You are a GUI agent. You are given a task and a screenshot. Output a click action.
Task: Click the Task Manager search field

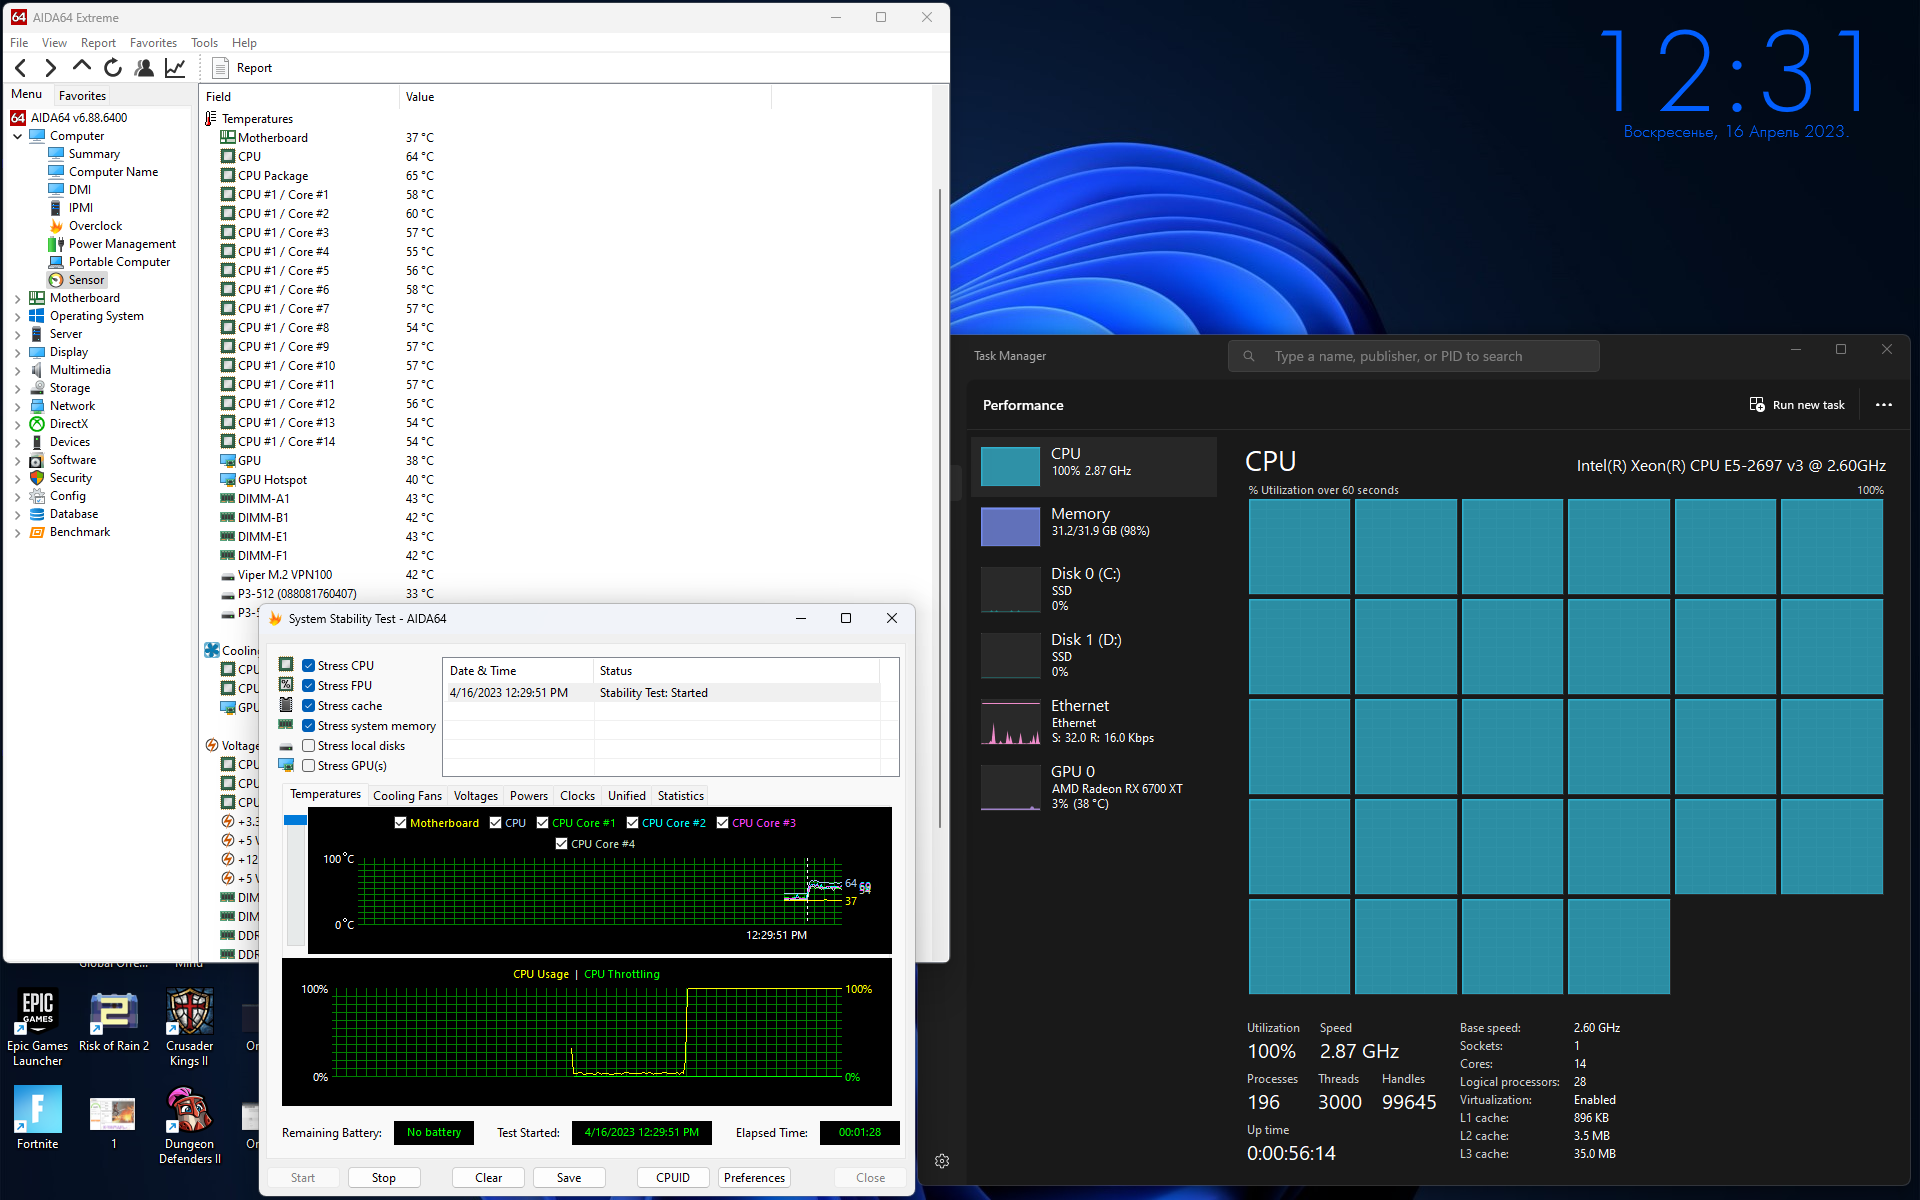(x=1414, y=356)
